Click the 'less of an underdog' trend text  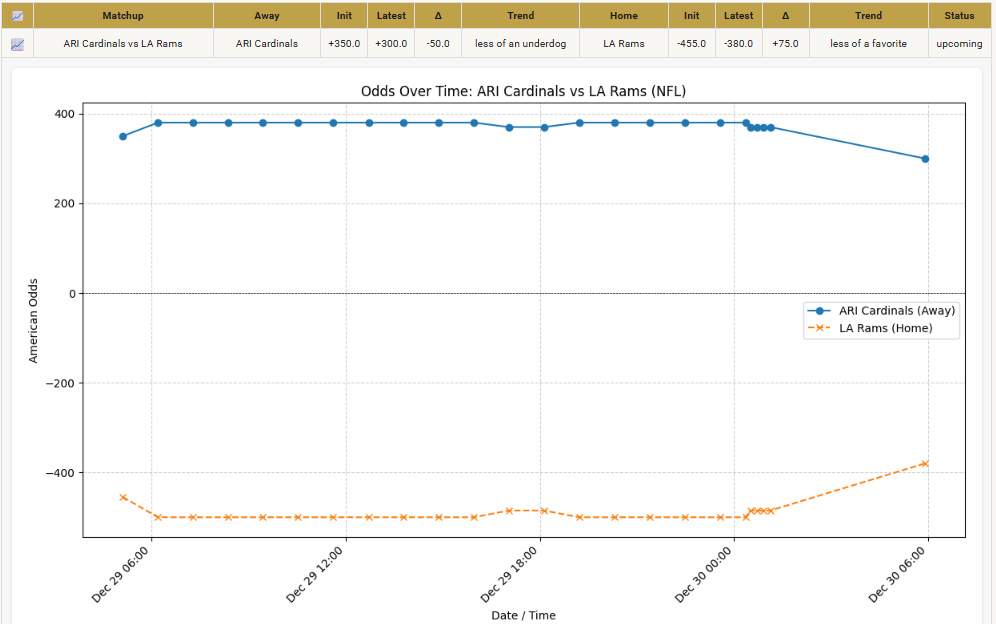click(520, 43)
